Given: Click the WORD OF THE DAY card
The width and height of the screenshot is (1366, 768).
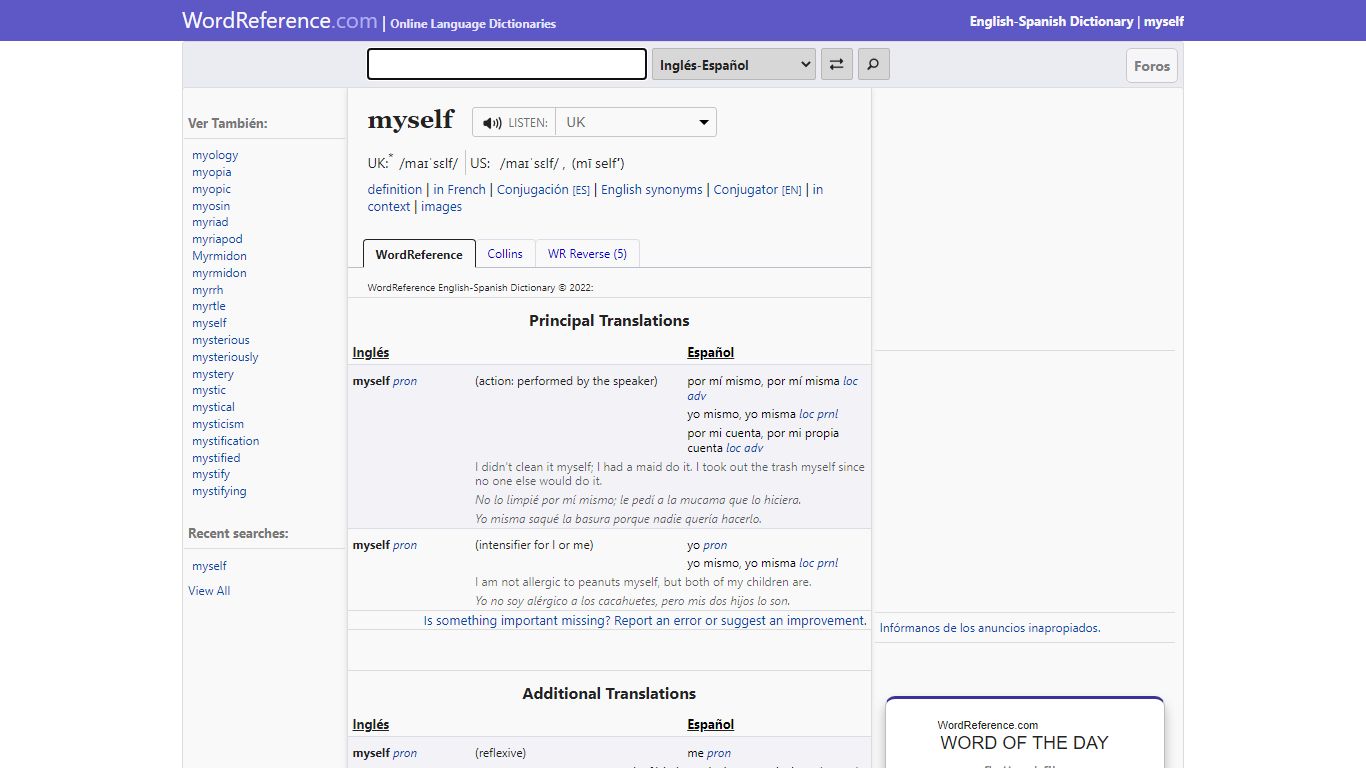Looking at the screenshot, I should click(1024, 732).
